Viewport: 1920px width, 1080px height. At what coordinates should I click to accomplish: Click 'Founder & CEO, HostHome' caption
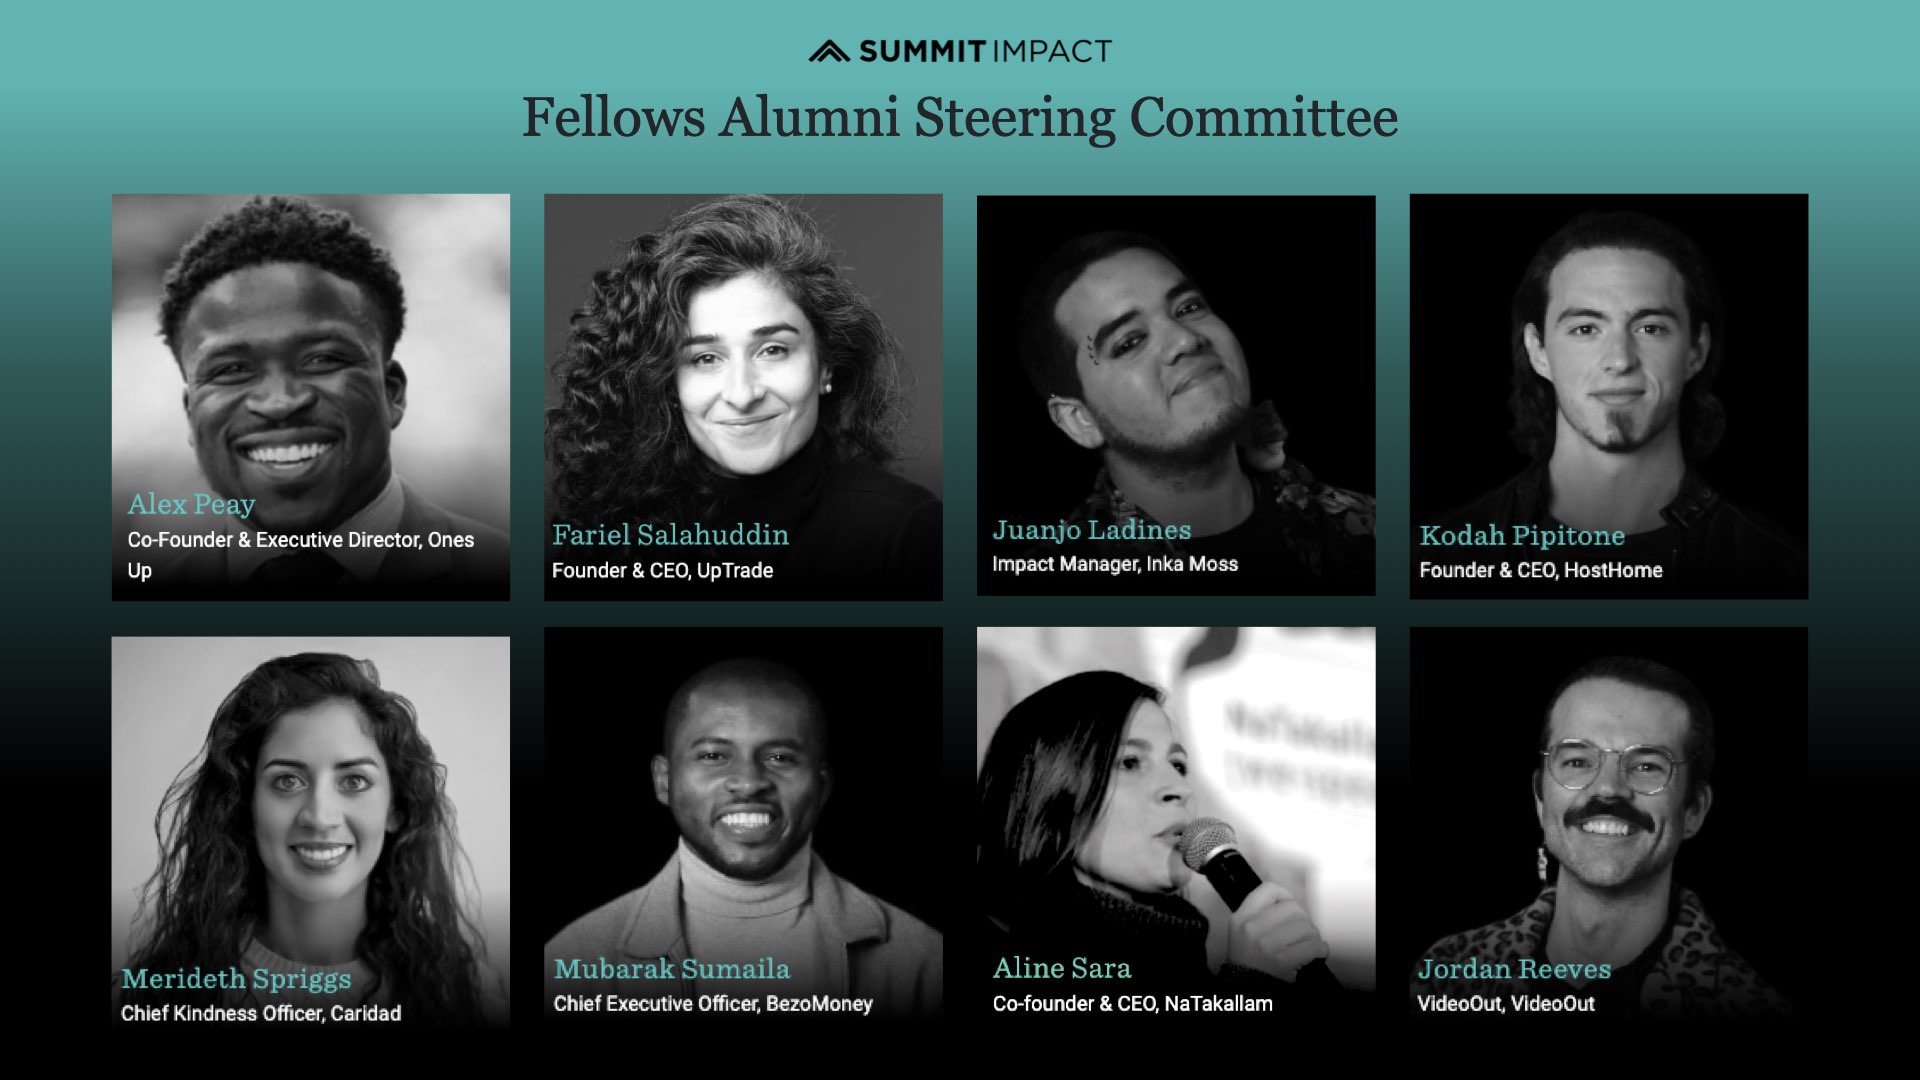point(1541,570)
